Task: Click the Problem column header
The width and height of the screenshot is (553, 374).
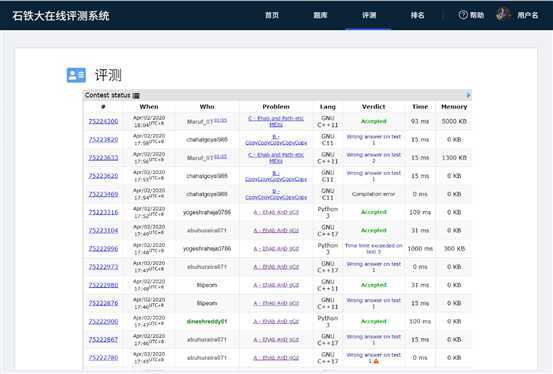Action: (276, 107)
